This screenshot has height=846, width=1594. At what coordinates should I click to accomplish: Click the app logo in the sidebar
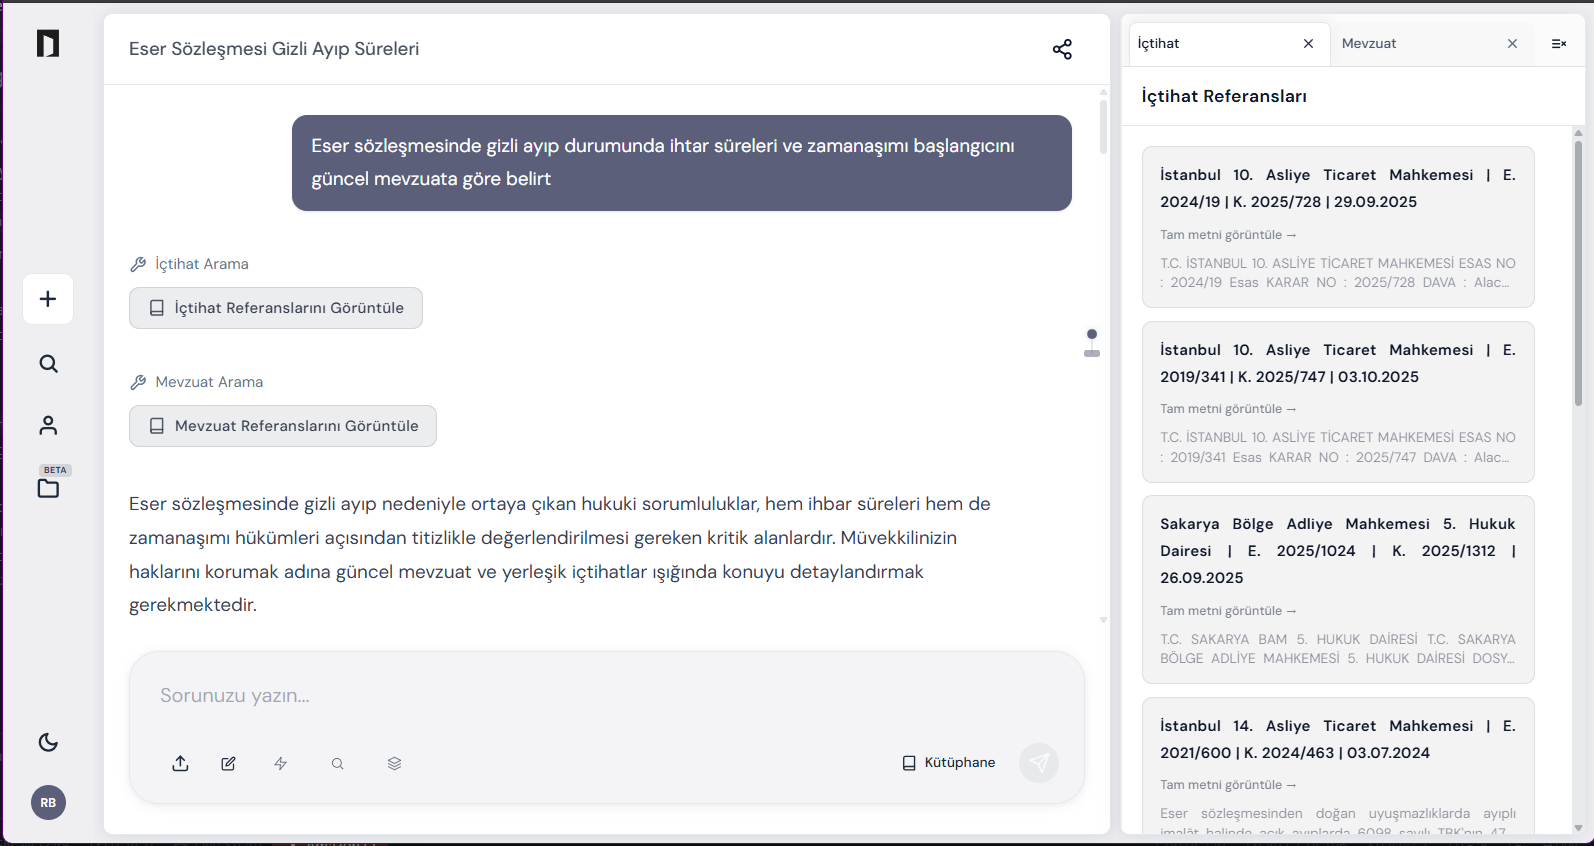click(48, 43)
